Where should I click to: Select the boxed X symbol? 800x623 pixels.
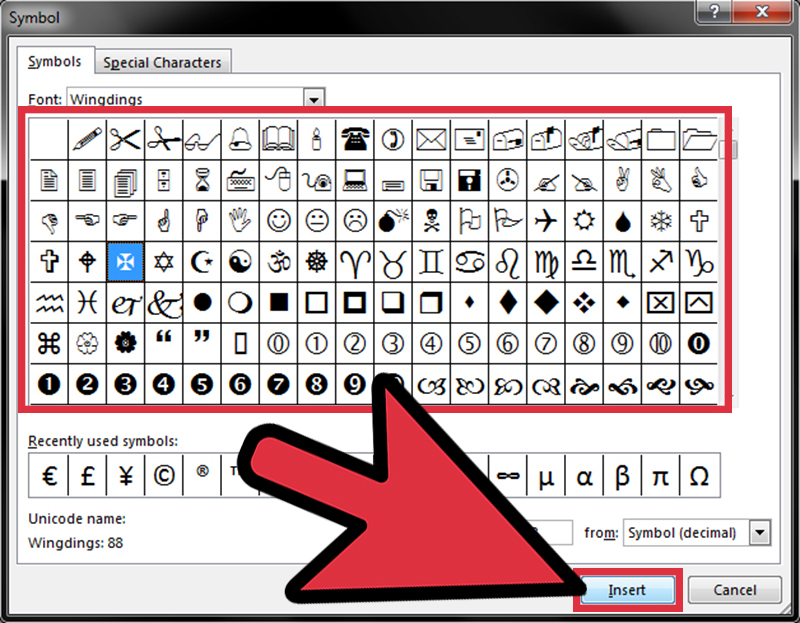click(661, 303)
